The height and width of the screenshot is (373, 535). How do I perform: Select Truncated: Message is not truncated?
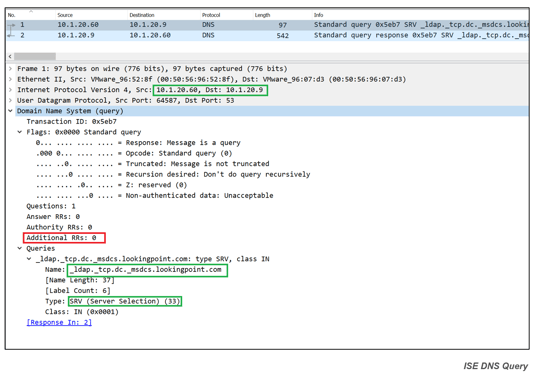pyautogui.click(x=153, y=164)
